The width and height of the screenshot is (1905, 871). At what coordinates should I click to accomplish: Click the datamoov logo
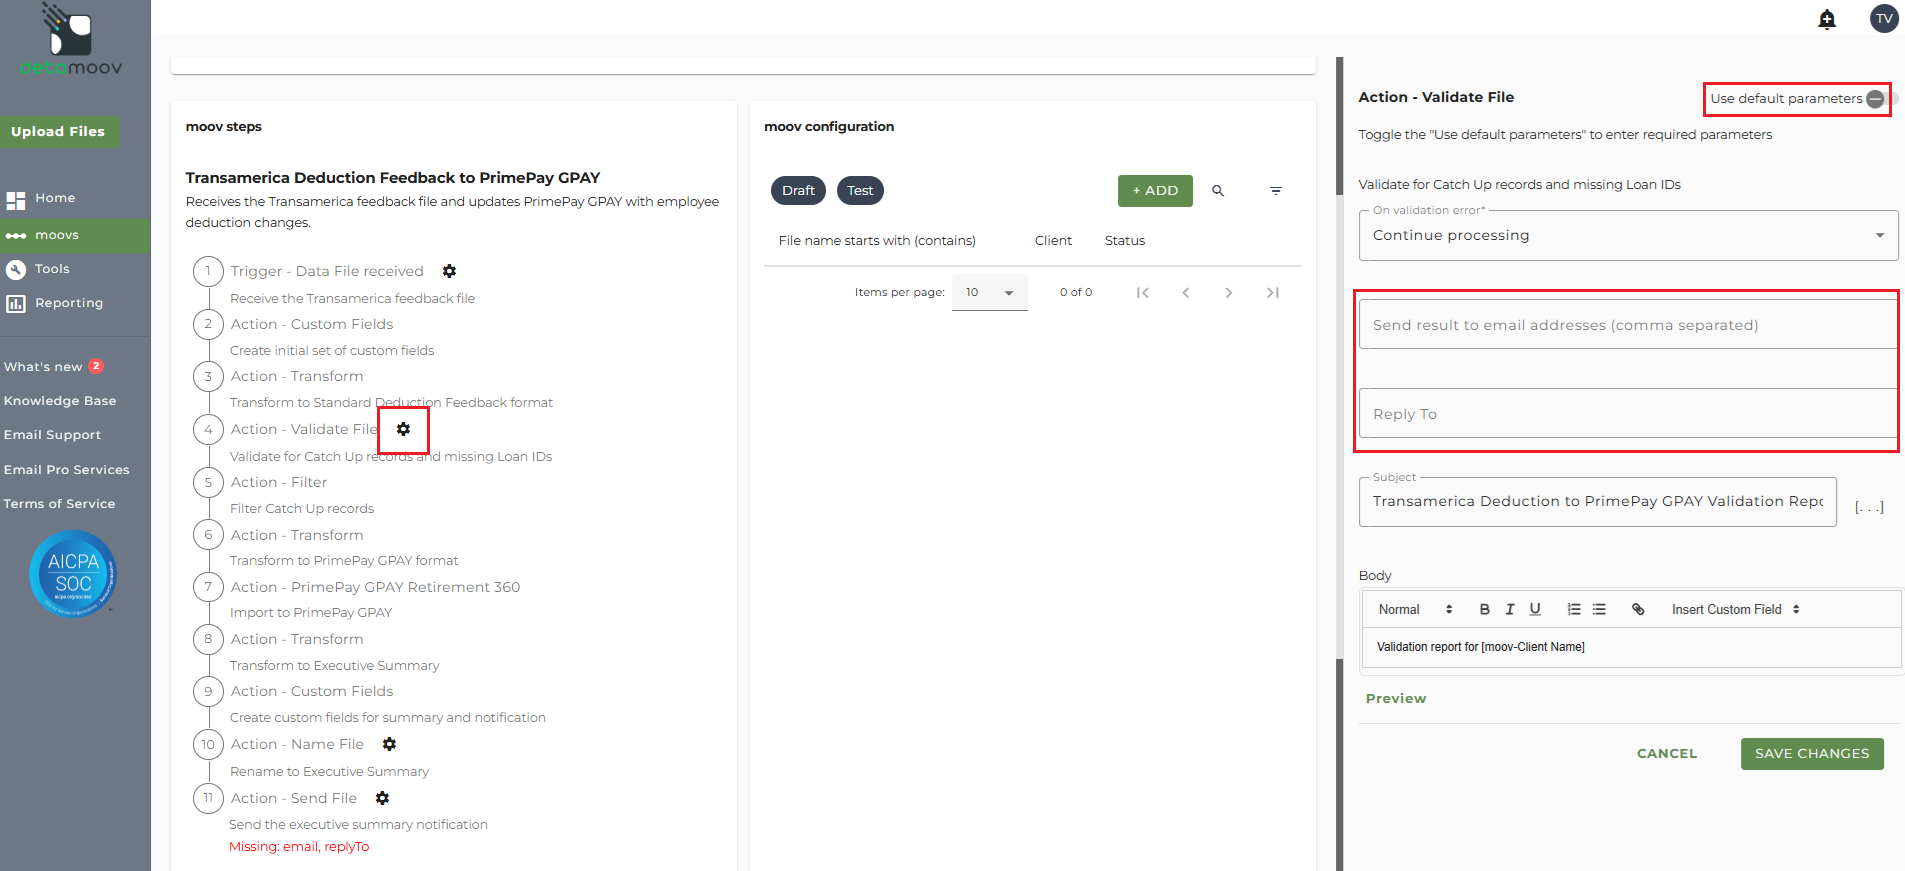tap(70, 40)
